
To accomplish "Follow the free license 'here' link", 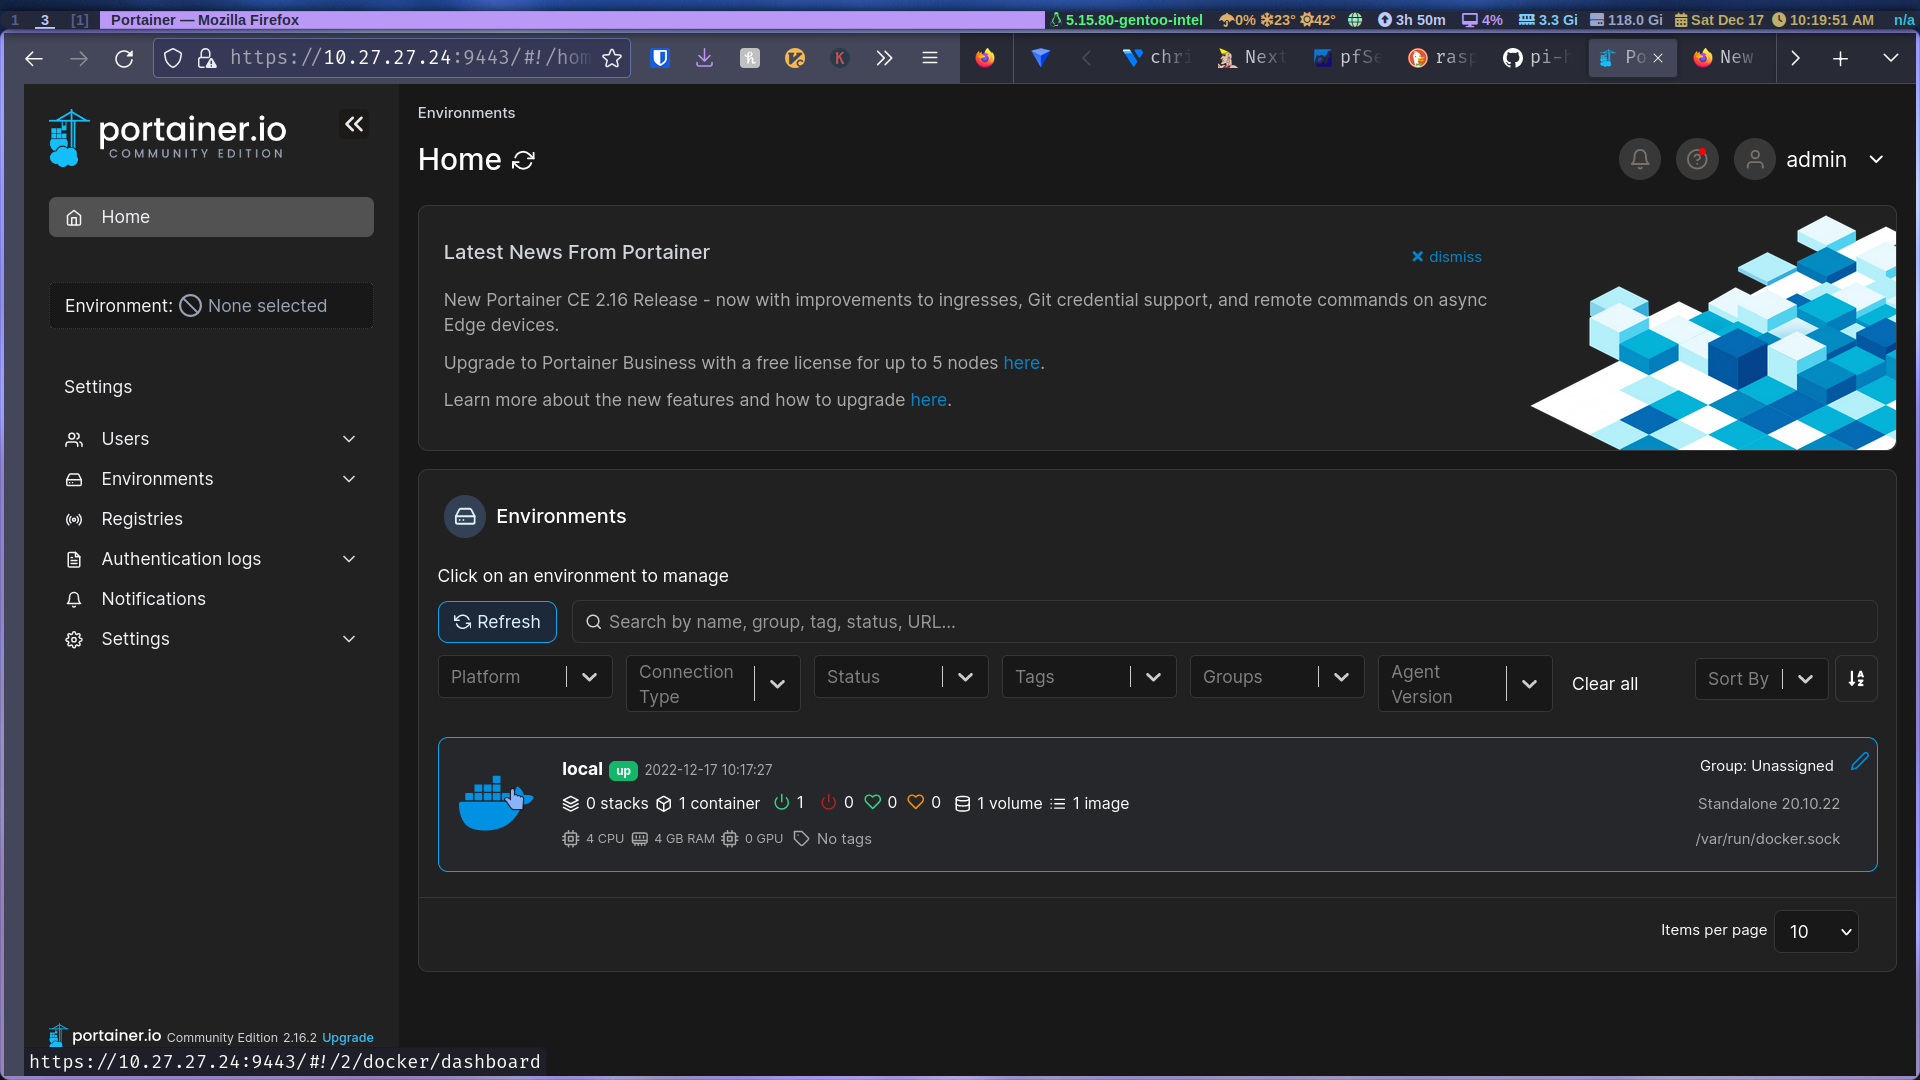I will (1021, 363).
